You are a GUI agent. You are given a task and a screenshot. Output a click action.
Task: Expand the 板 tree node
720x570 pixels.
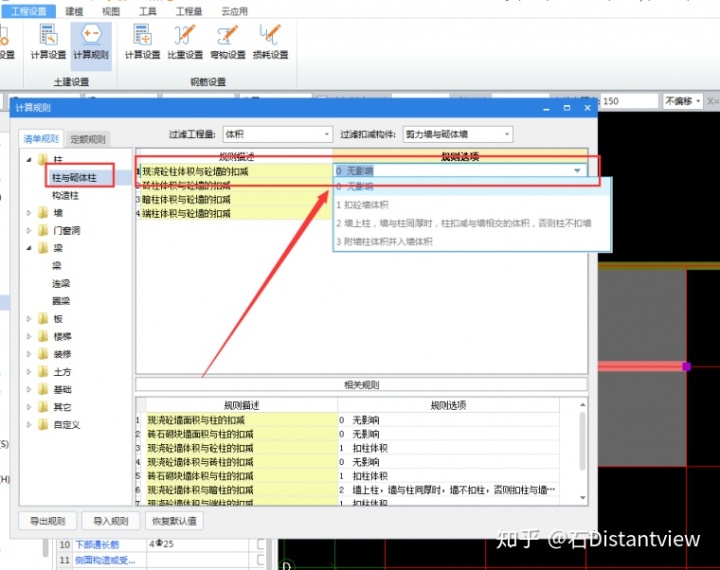pyautogui.click(x=29, y=318)
